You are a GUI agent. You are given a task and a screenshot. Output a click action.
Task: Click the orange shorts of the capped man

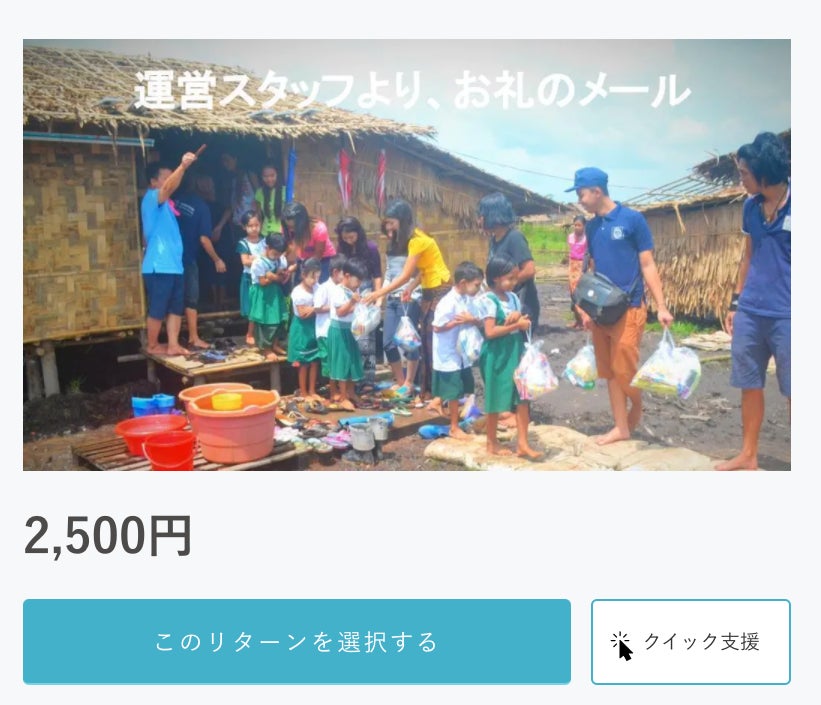pos(619,343)
